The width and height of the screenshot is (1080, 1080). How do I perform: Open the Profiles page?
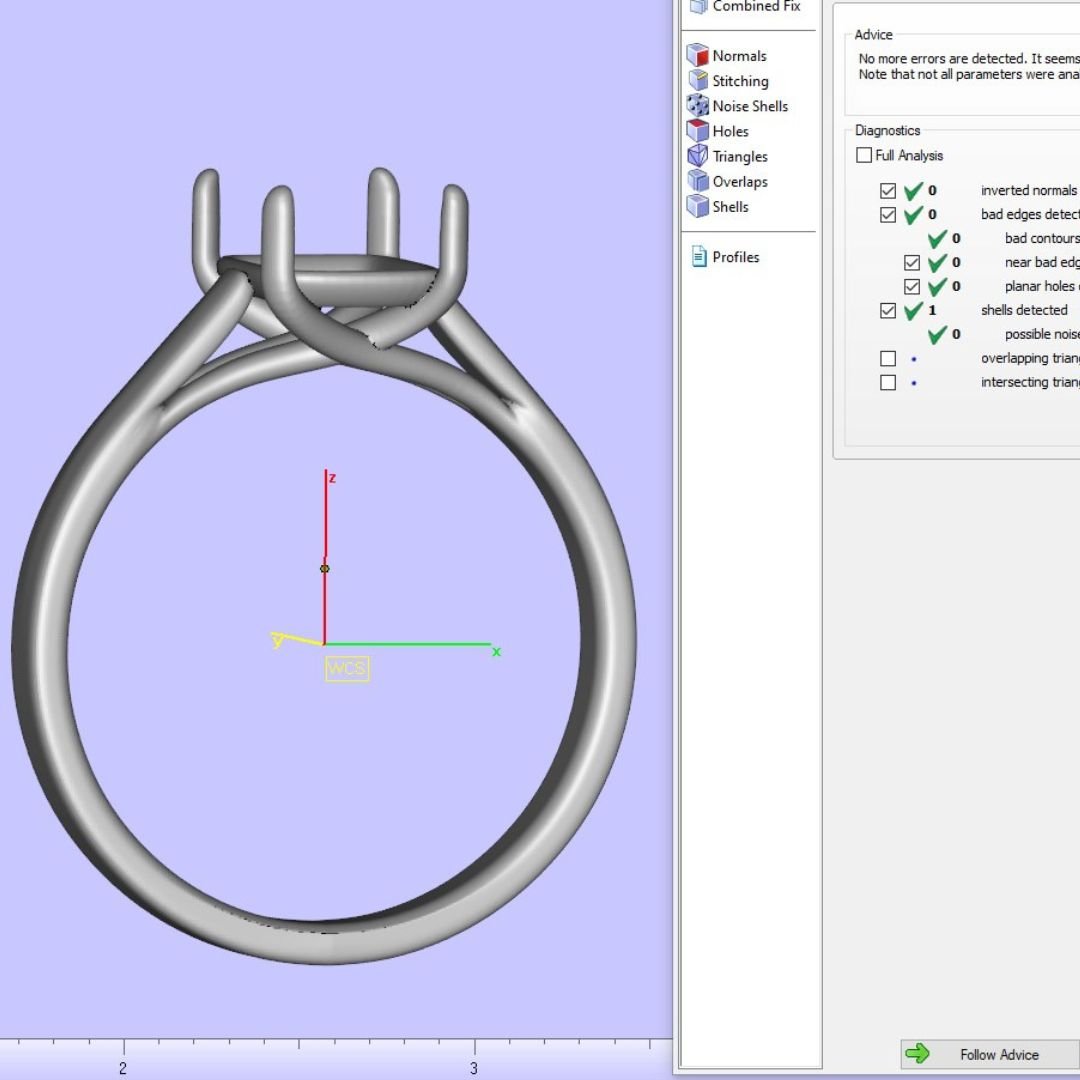pos(736,257)
